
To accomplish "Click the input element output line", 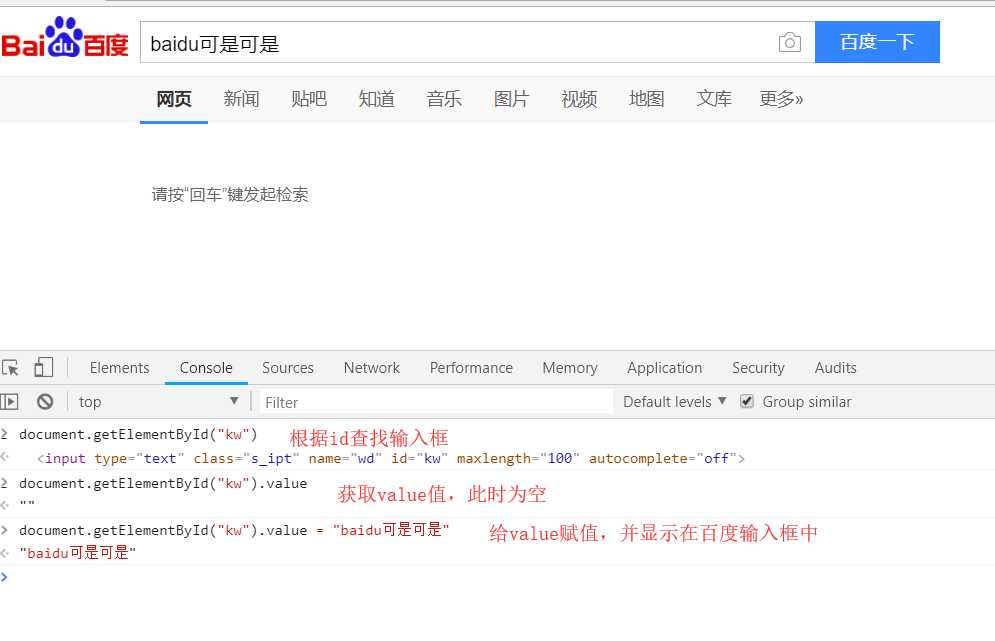I will tap(390, 458).
